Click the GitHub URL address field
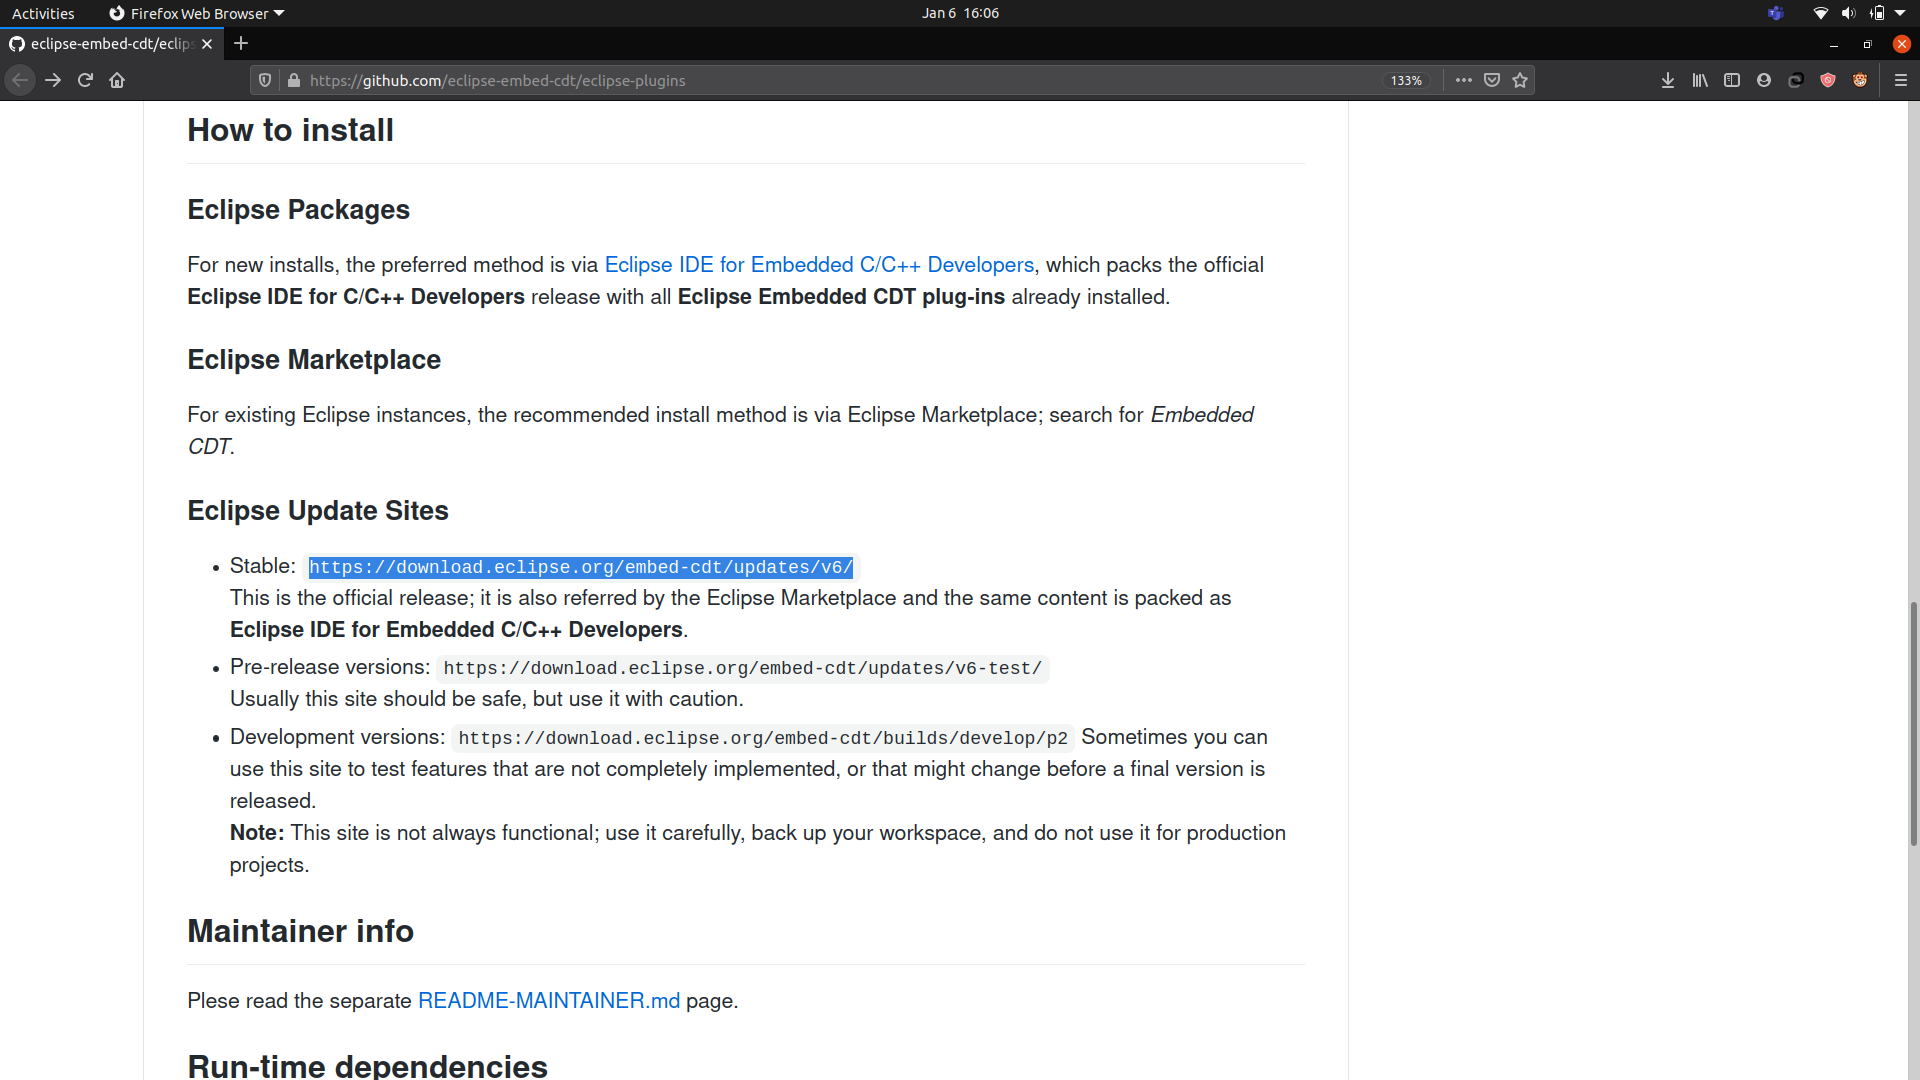The height and width of the screenshot is (1080, 1920). pyautogui.click(x=800, y=80)
